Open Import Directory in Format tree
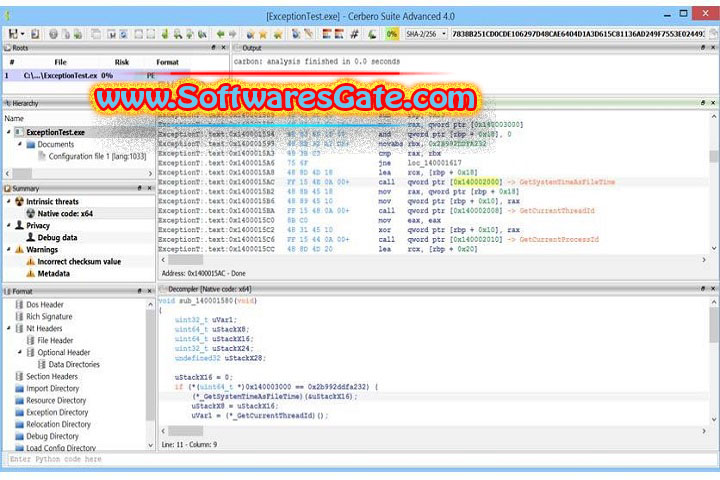The height and width of the screenshot is (480, 720). [53, 388]
